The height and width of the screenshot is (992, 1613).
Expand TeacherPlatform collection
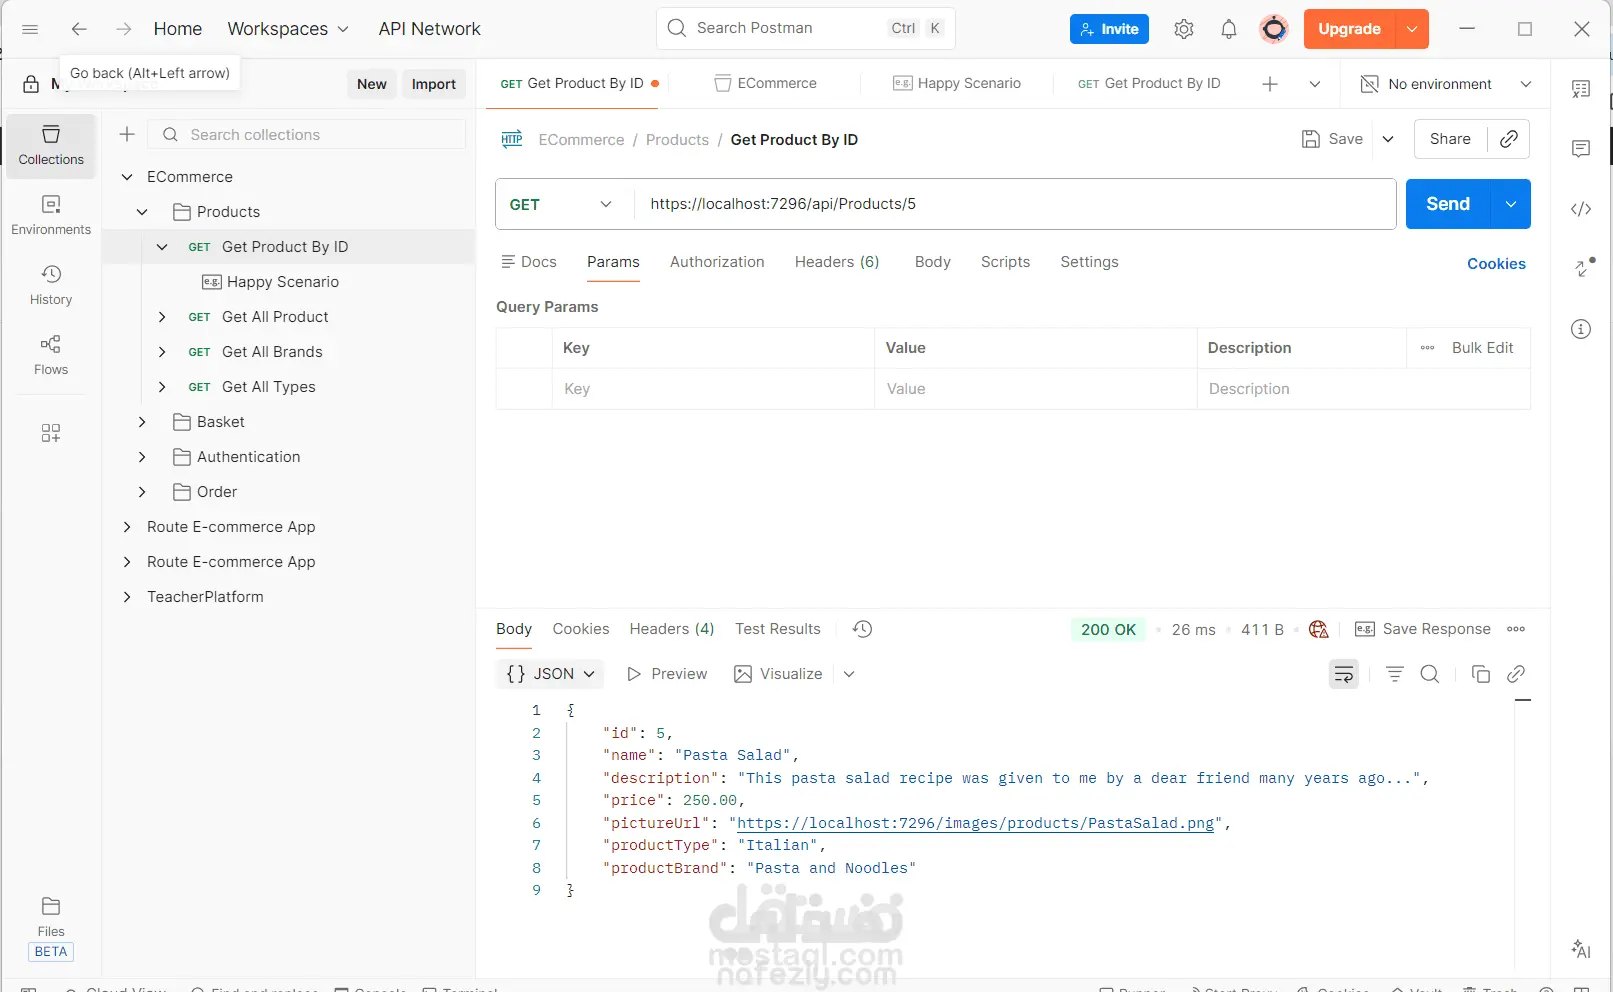tap(127, 597)
